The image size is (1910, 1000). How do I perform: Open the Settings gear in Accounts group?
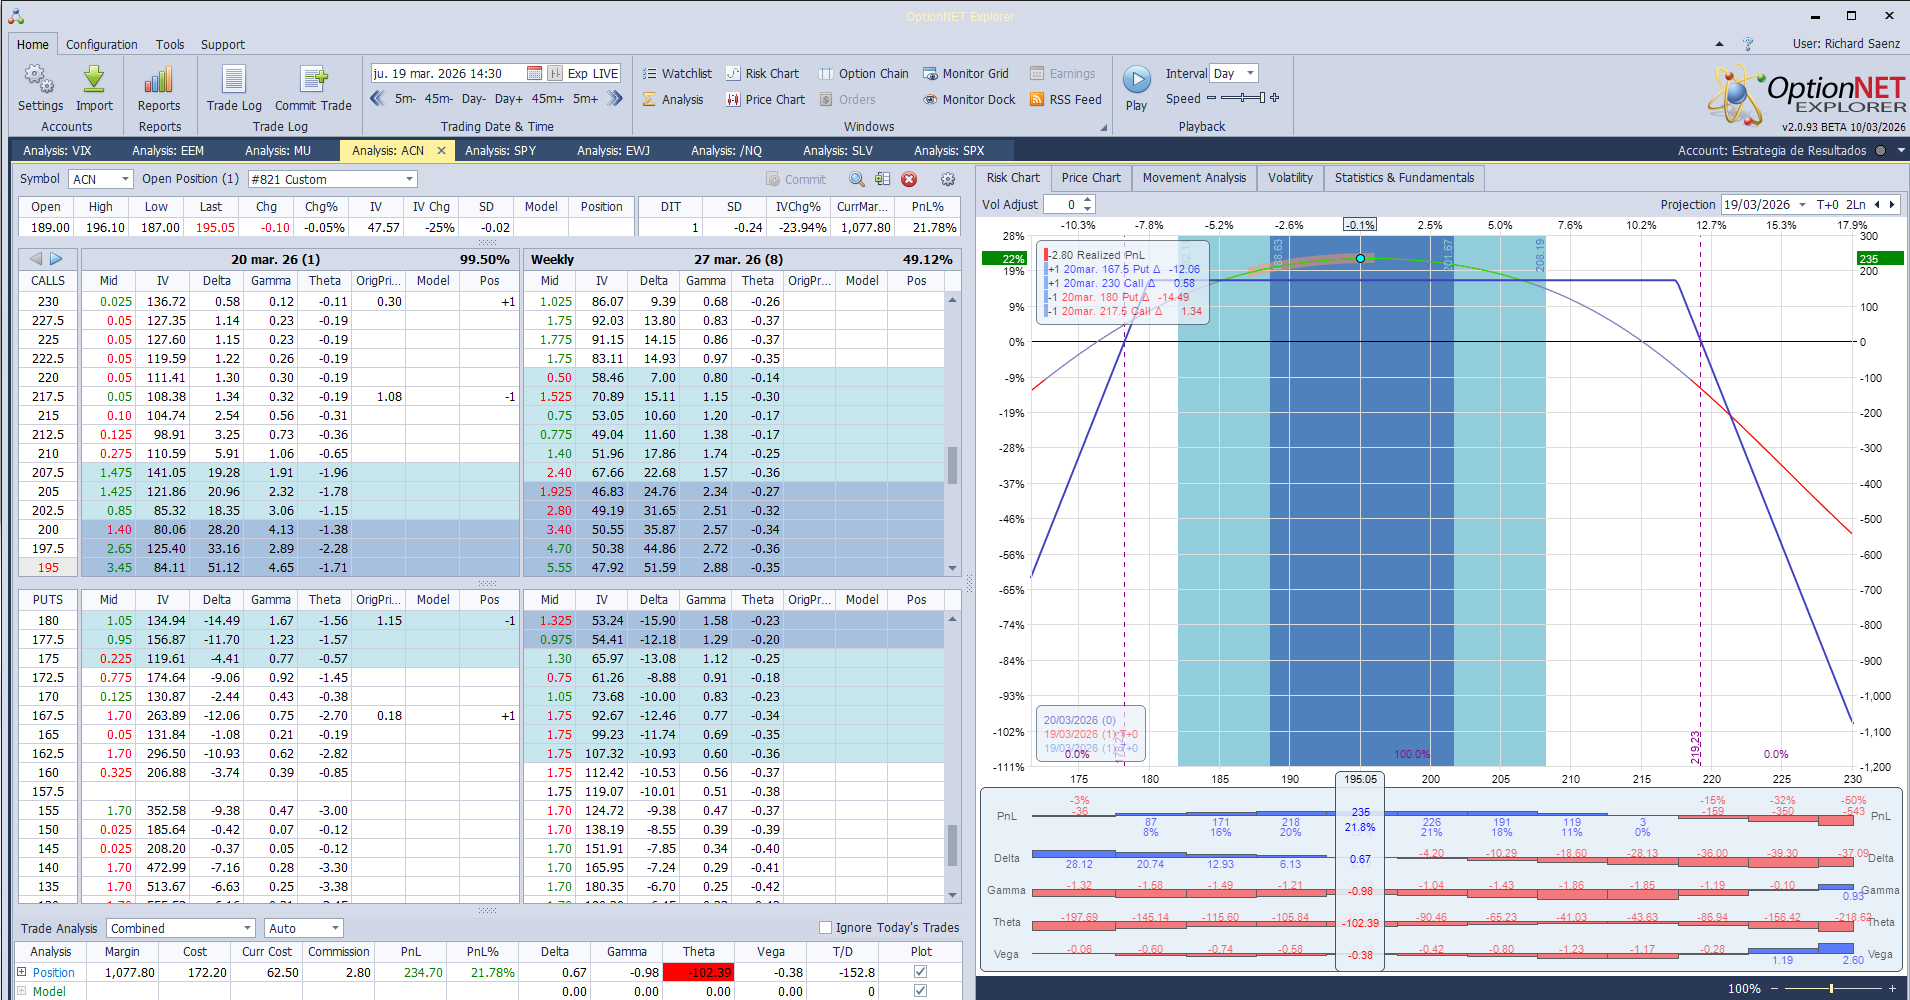[x=40, y=88]
